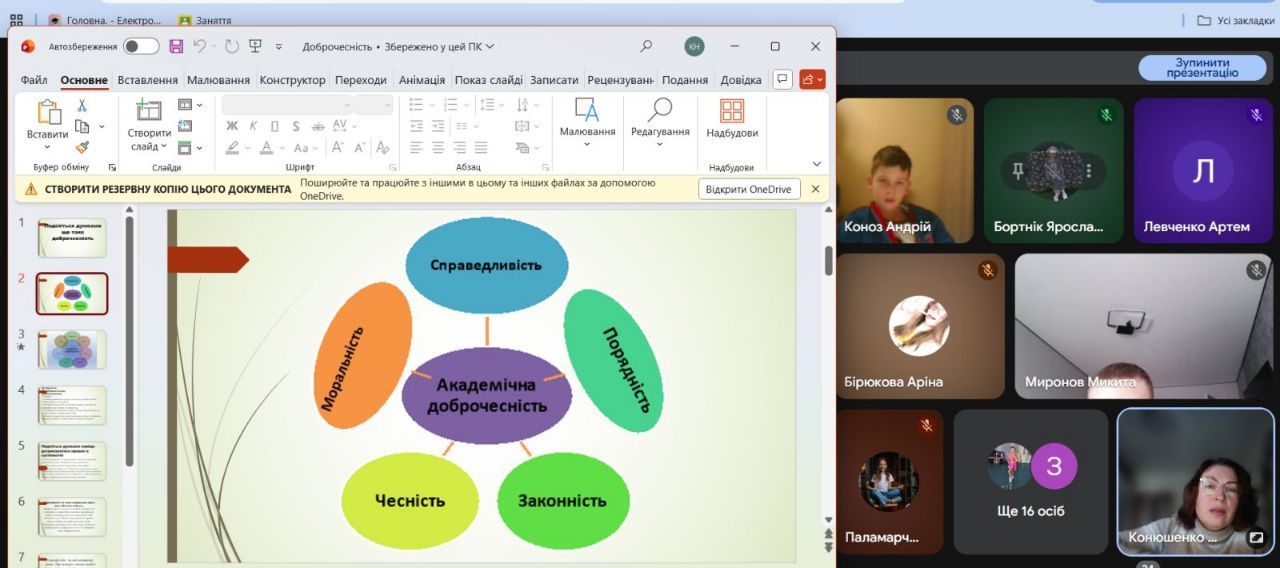The height and width of the screenshot is (568, 1280).
Task: Collapse the ribbon using the chevron
Action: pos(816,164)
